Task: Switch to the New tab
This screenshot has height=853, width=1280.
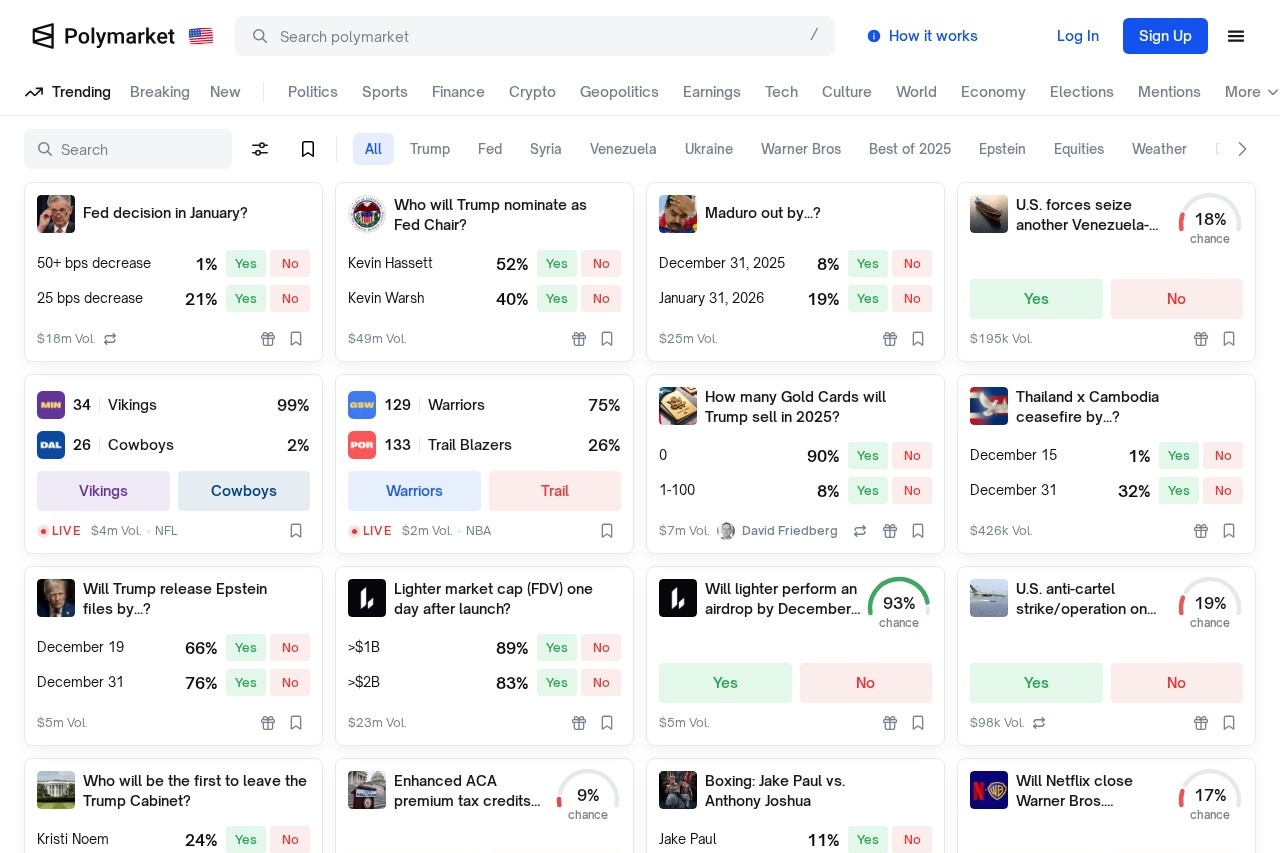Action: point(225,92)
